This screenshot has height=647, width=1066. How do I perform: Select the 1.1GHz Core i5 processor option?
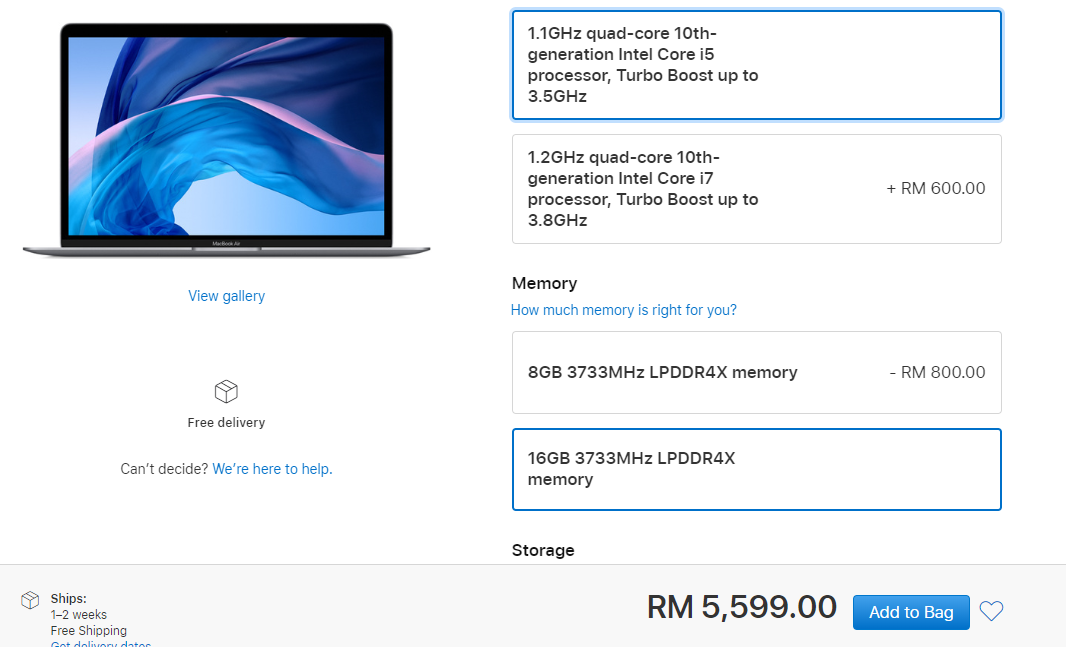(x=757, y=65)
